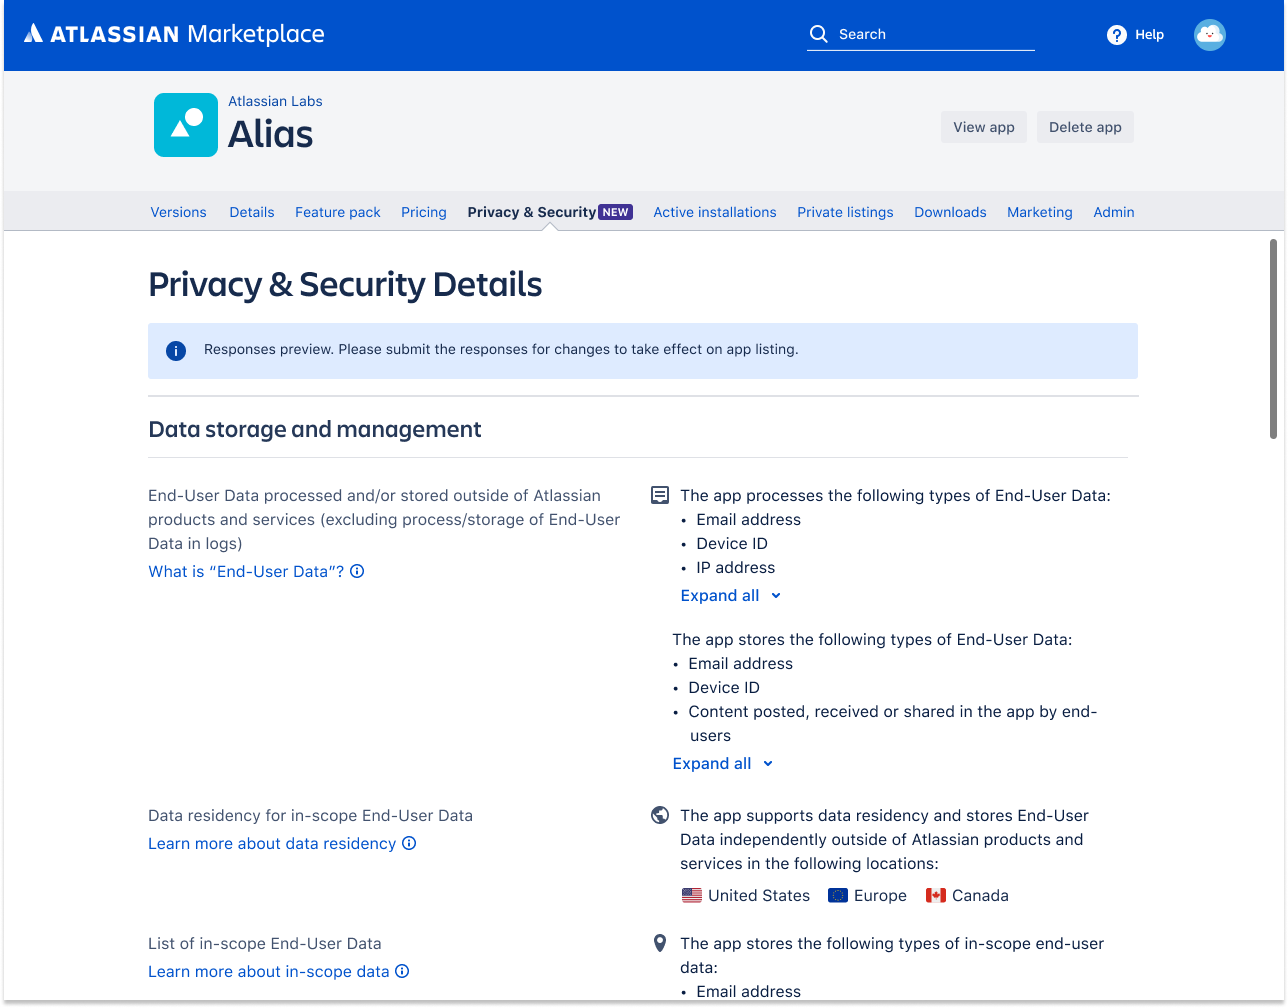1288x1008 pixels.
Task: Switch to the Feature pack tab
Action: click(338, 212)
